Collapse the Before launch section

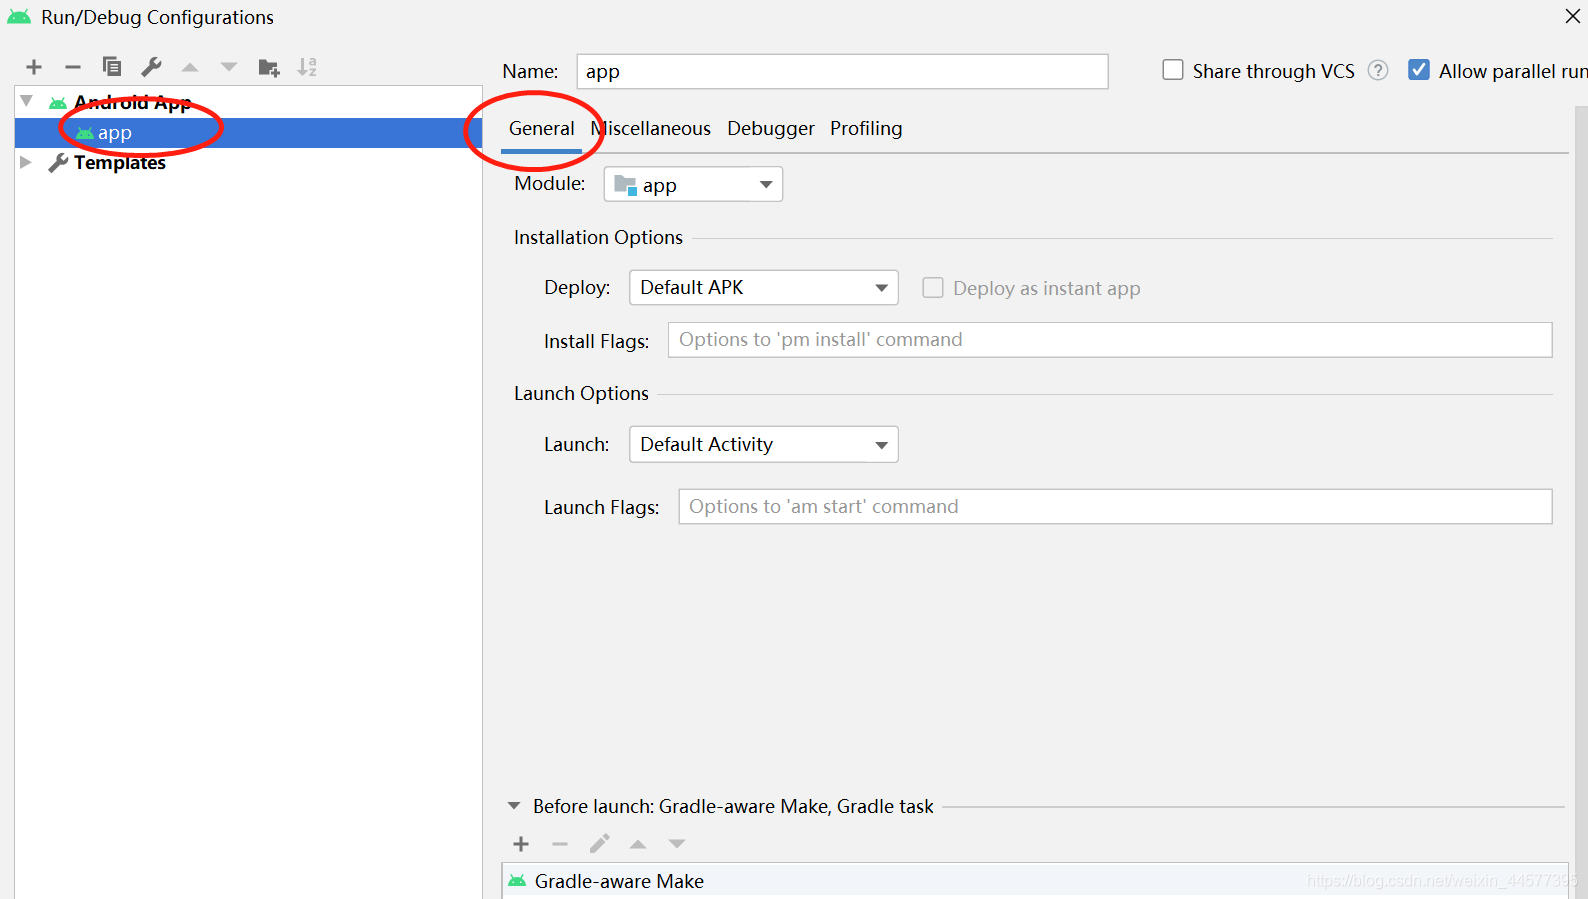coord(514,806)
